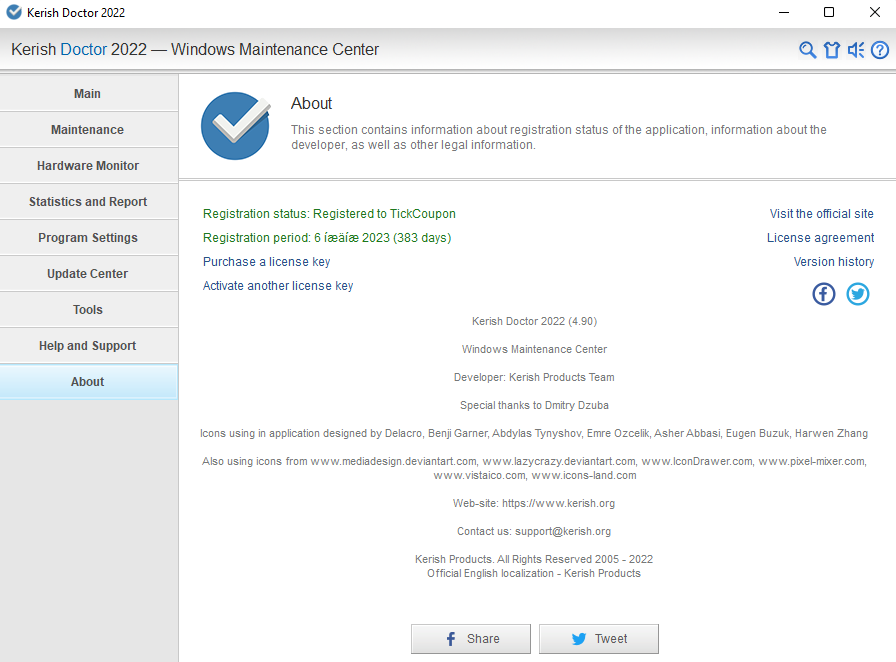
Task: Click the Kerish Doctor 2022 (4.90) version text
Action: pos(534,321)
